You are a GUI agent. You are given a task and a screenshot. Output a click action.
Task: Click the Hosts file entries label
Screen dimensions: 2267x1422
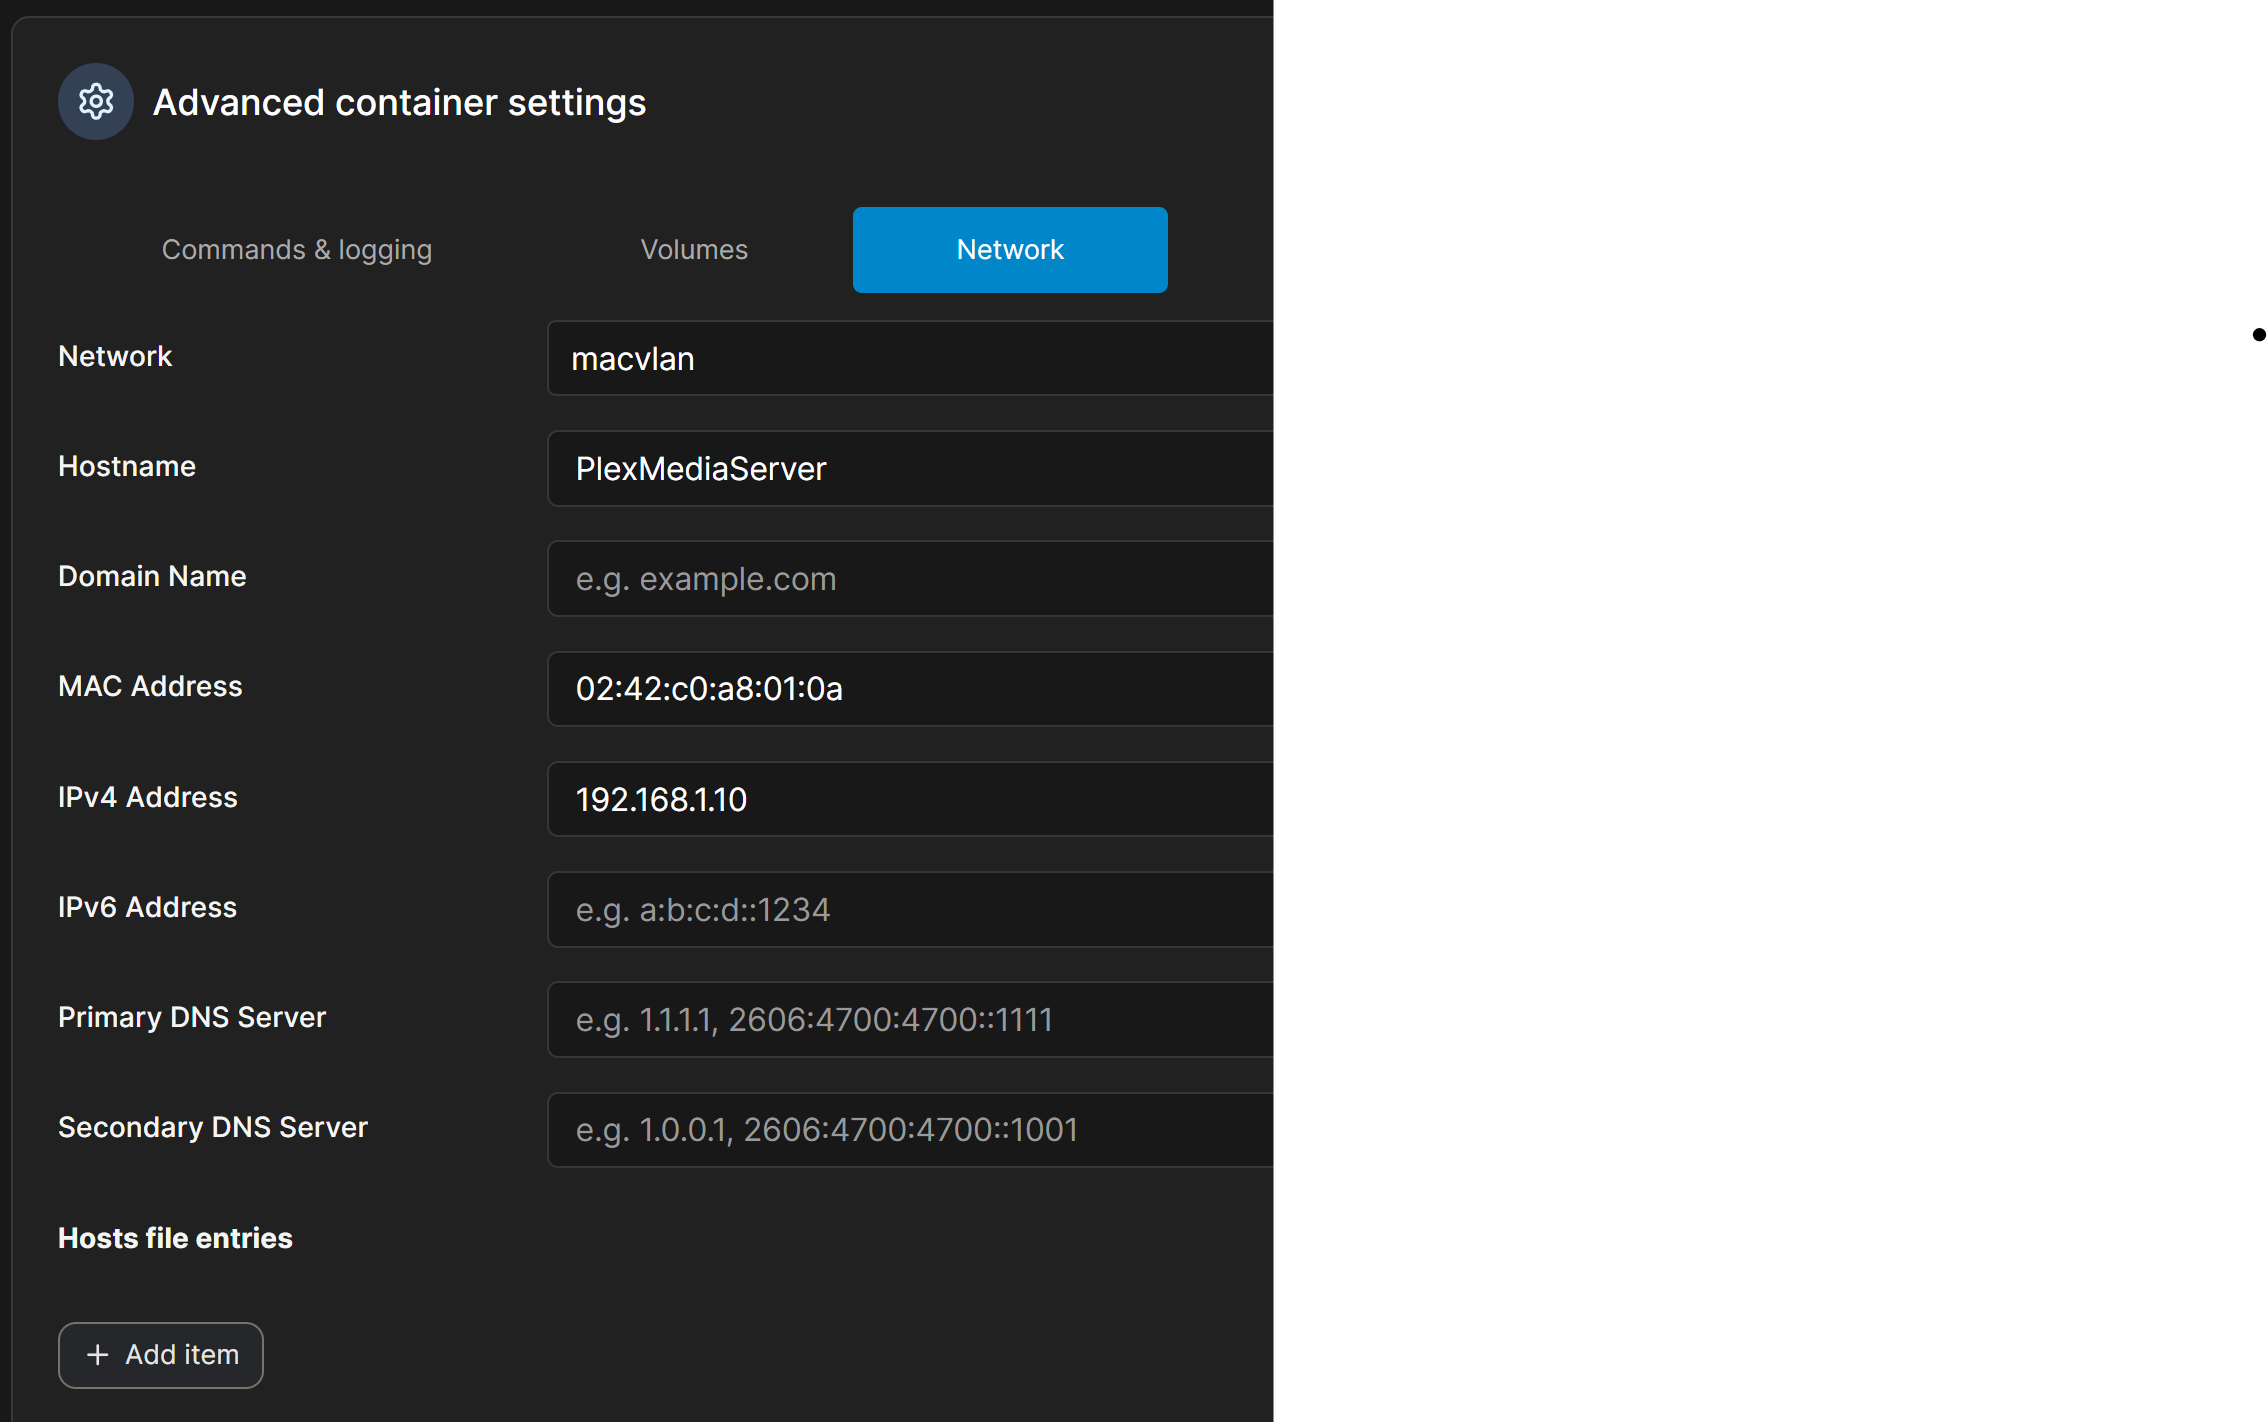click(175, 1238)
